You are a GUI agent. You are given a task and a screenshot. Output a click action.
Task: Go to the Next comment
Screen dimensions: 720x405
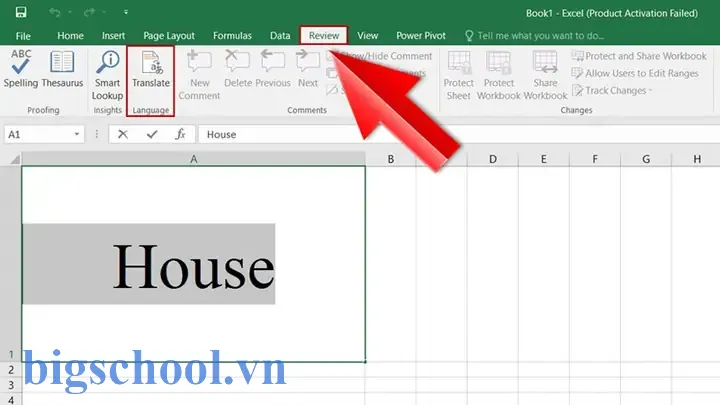click(x=308, y=68)
